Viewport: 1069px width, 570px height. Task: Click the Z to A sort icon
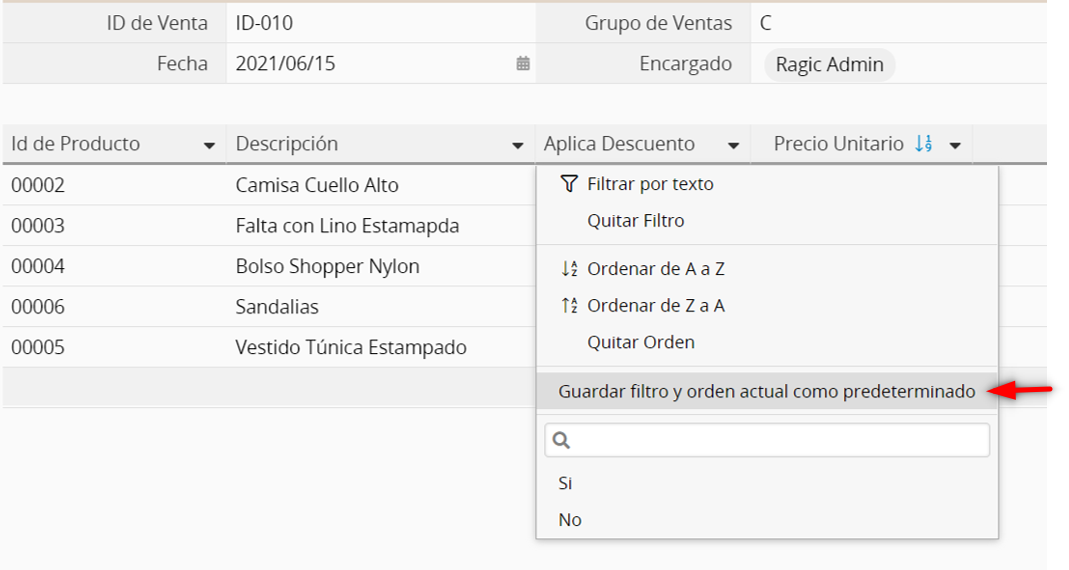coord(569,306)
